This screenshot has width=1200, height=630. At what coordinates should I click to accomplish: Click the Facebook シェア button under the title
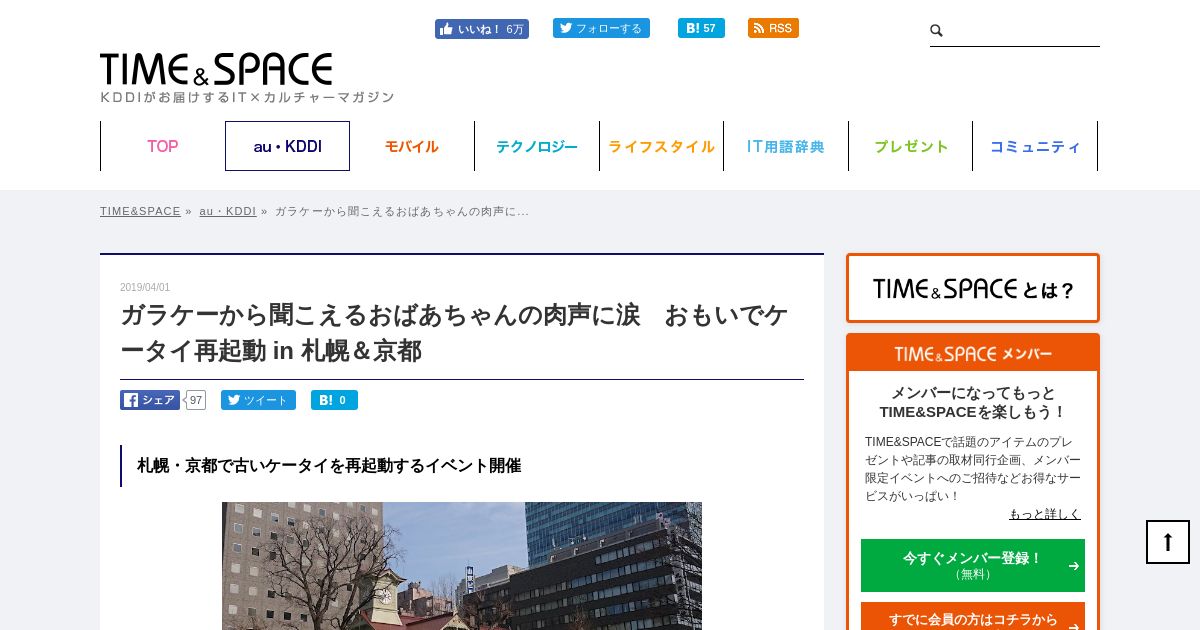pyautogui.click(x=150, y=400)
